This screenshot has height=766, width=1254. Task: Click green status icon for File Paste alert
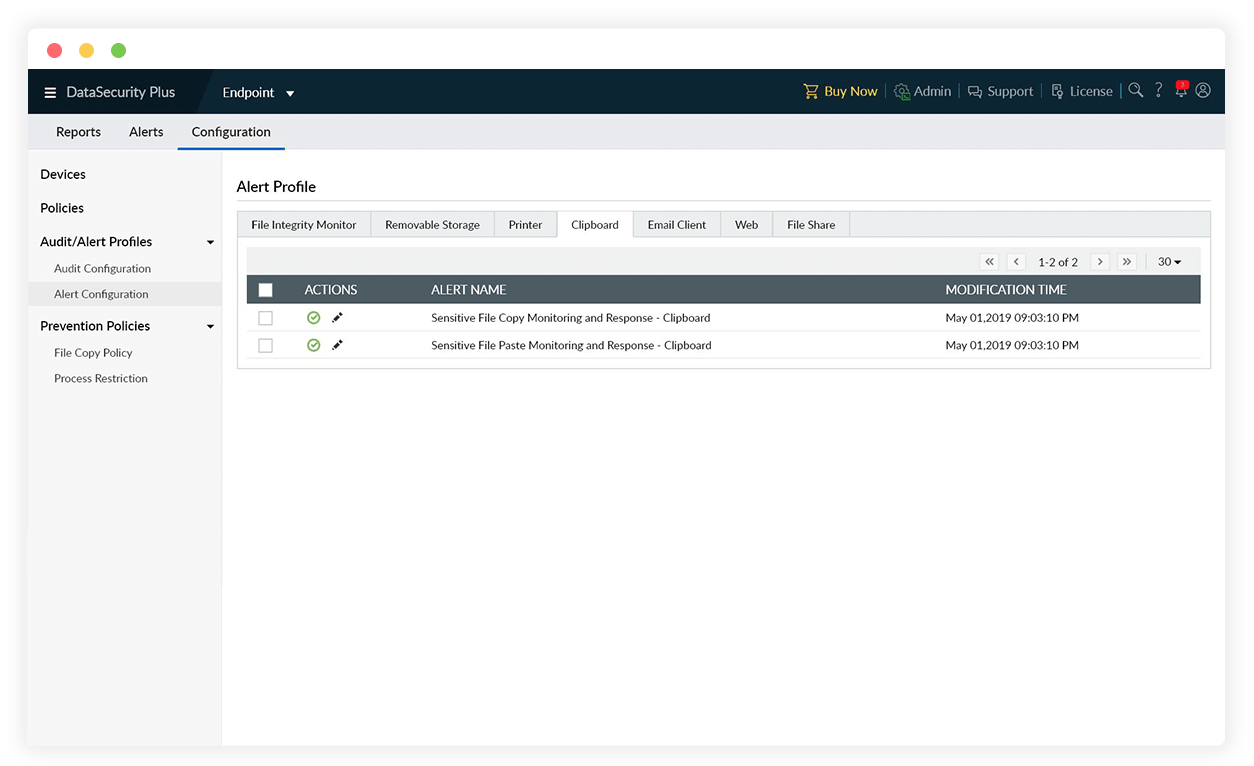(313, 345)
